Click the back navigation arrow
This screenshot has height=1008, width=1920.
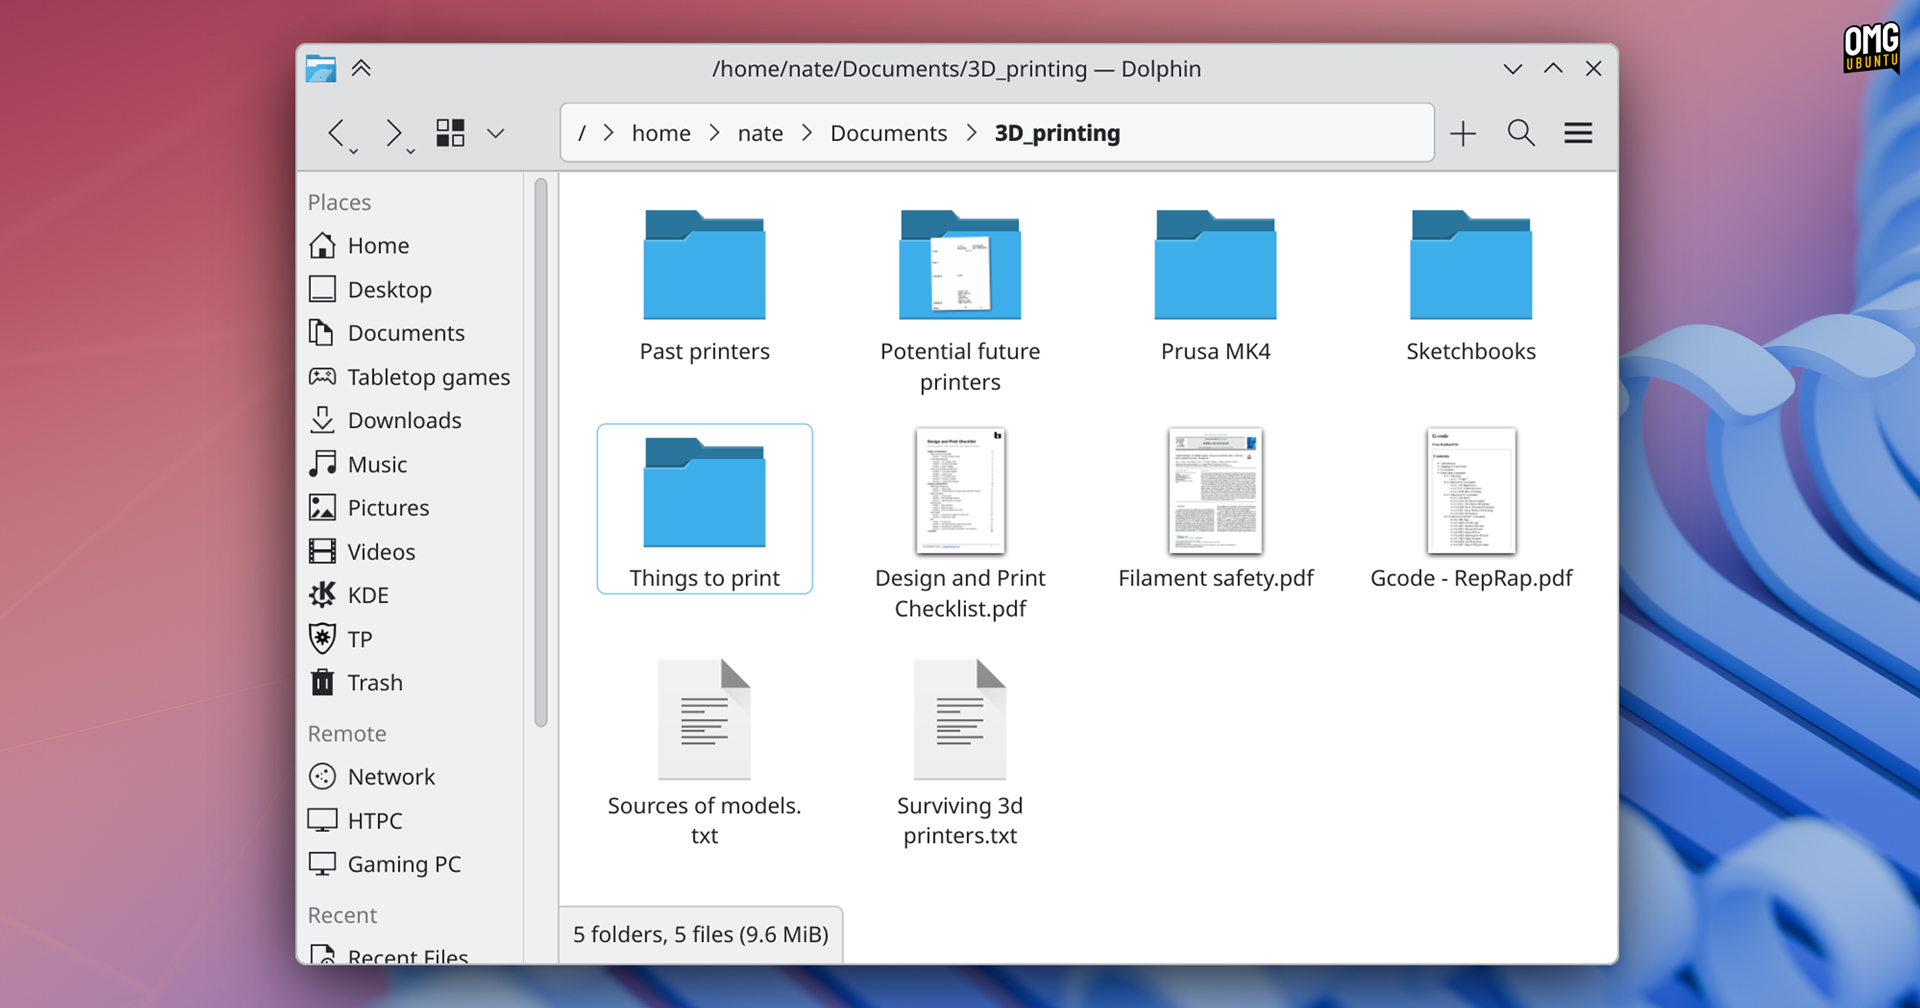pyautogui.click(x=337, y=133)
